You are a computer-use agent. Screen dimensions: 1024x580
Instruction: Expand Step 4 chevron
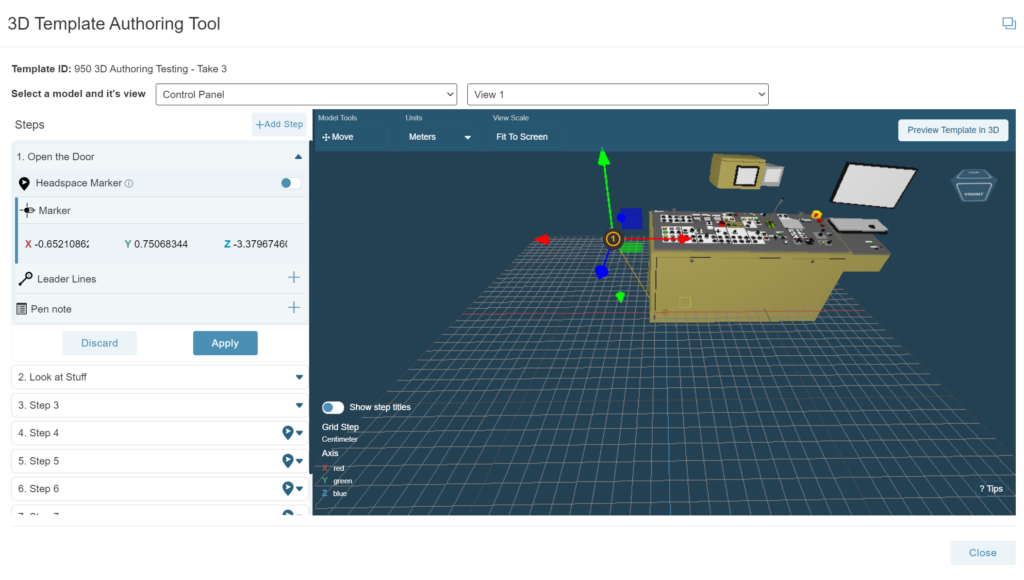click(300, 433)
